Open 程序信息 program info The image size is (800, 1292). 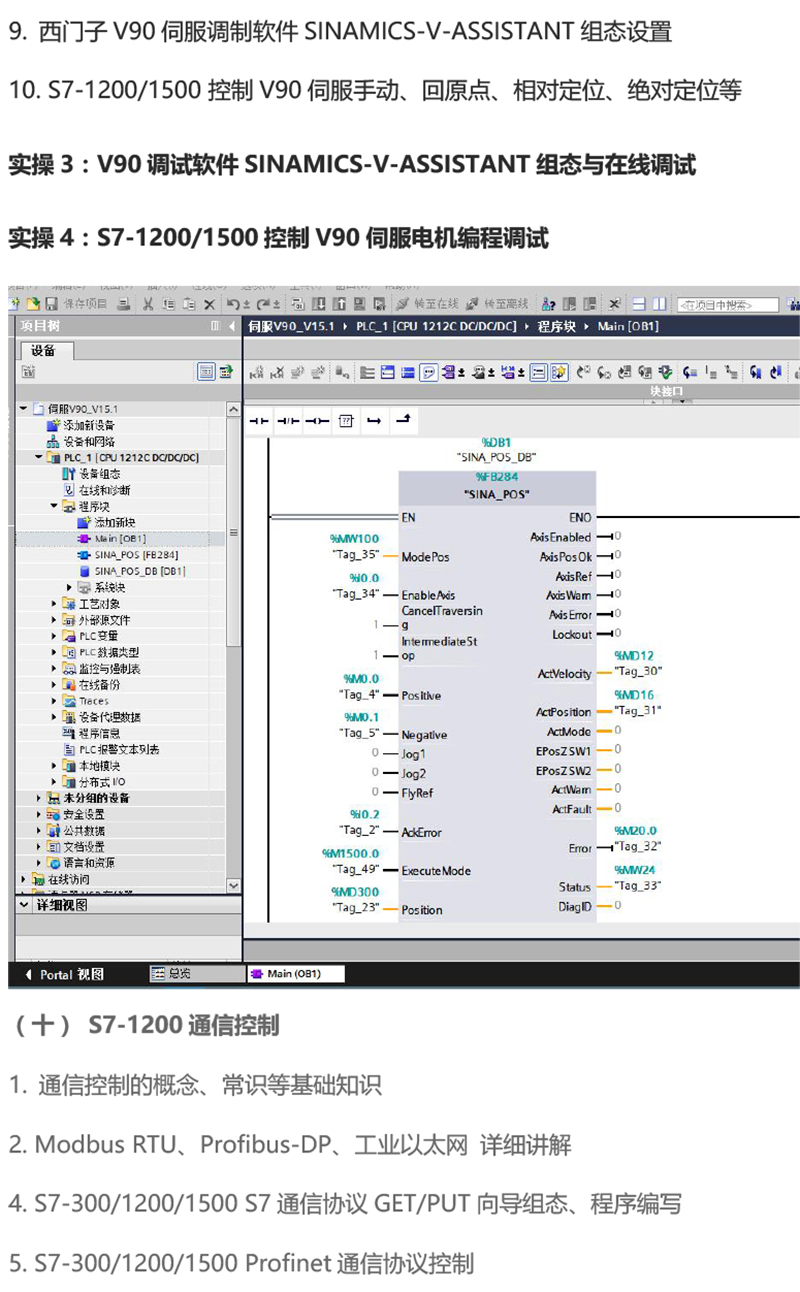pos(92,733)
